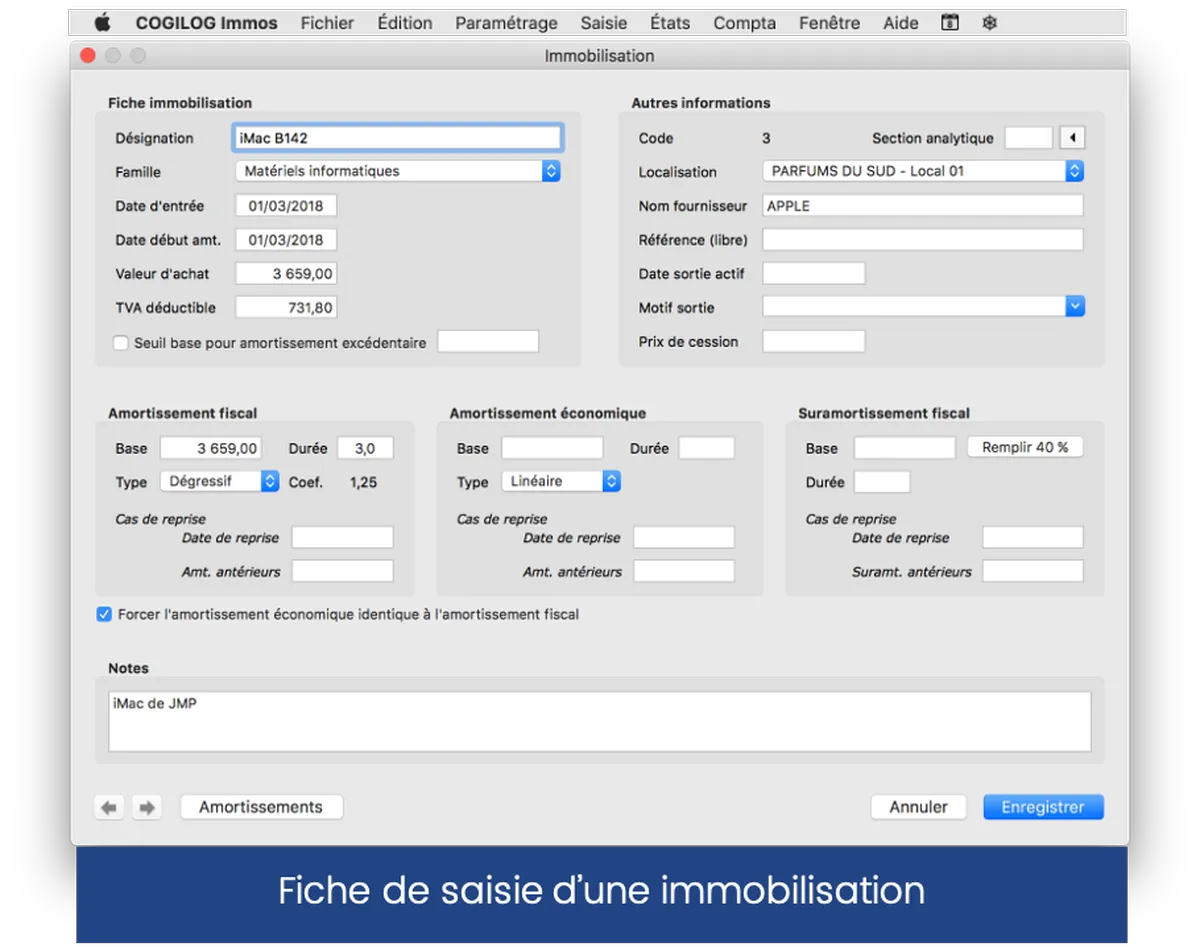
Task: Click the Remplir 40 % button
Action: point(1024,447)
